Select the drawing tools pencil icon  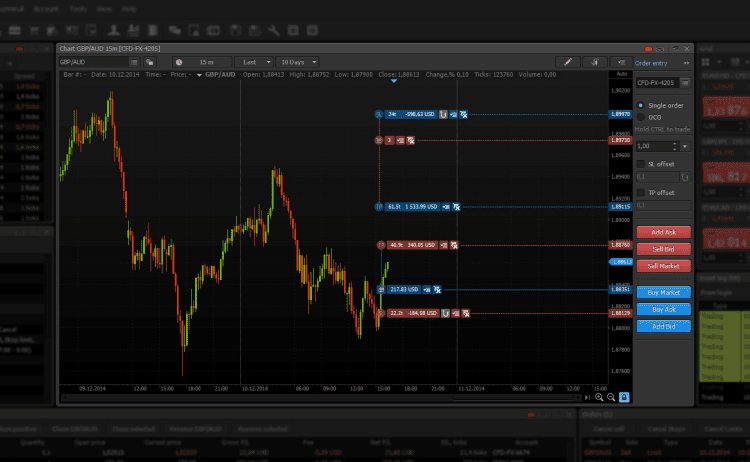pyautogui.click(x=568, y=62)
